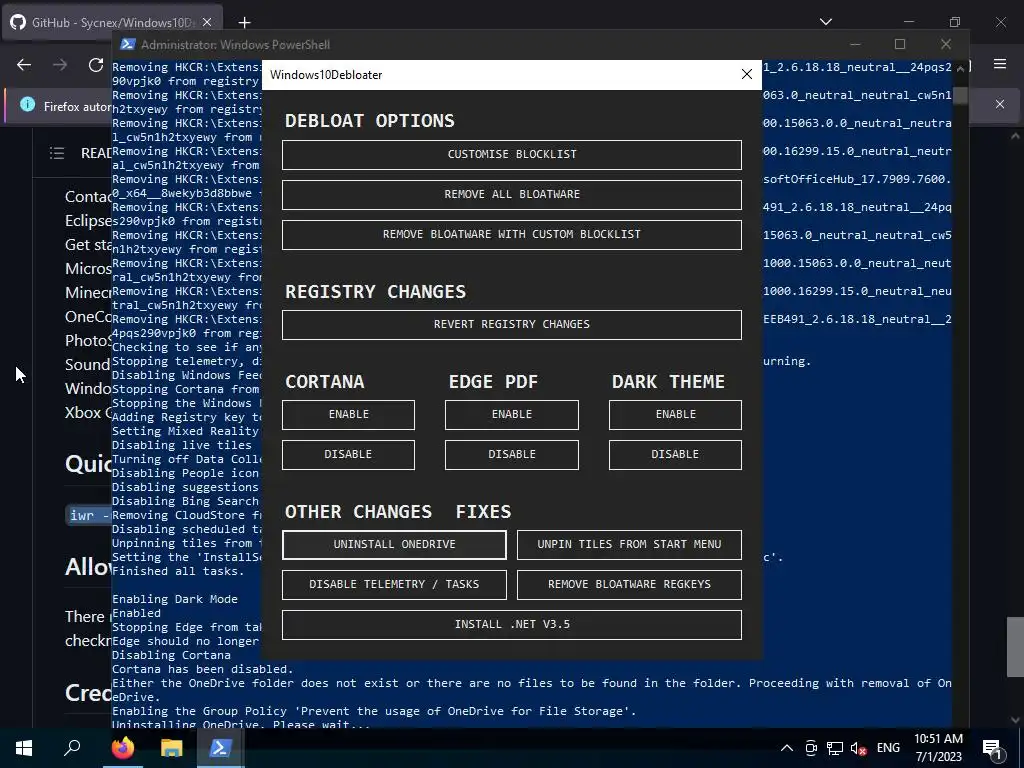Click Firefox icon in the taskbar
This screenshot has height=768, width=1024.
click(123, 748)
